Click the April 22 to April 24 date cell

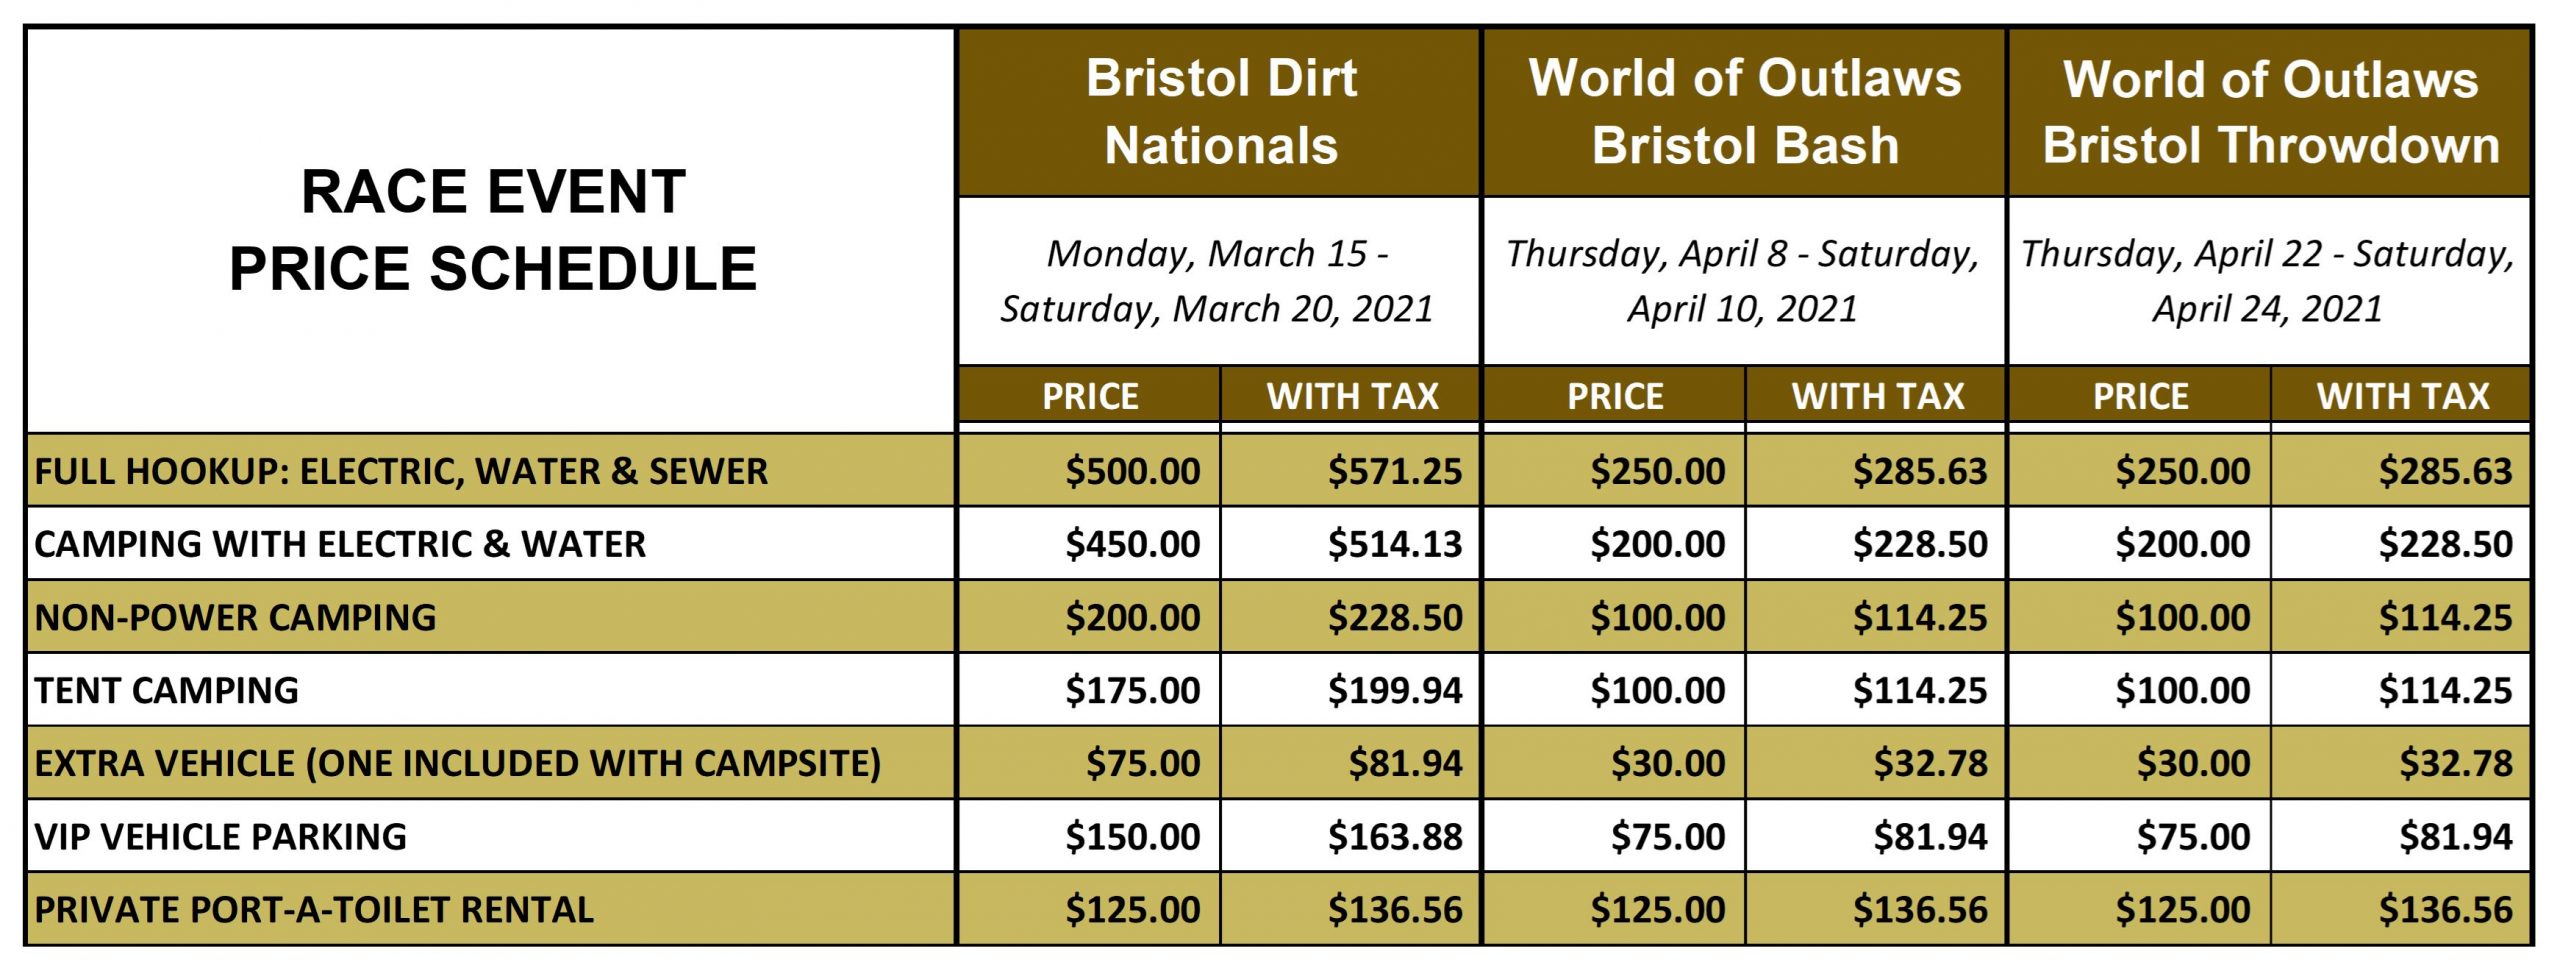[2269, 281]
